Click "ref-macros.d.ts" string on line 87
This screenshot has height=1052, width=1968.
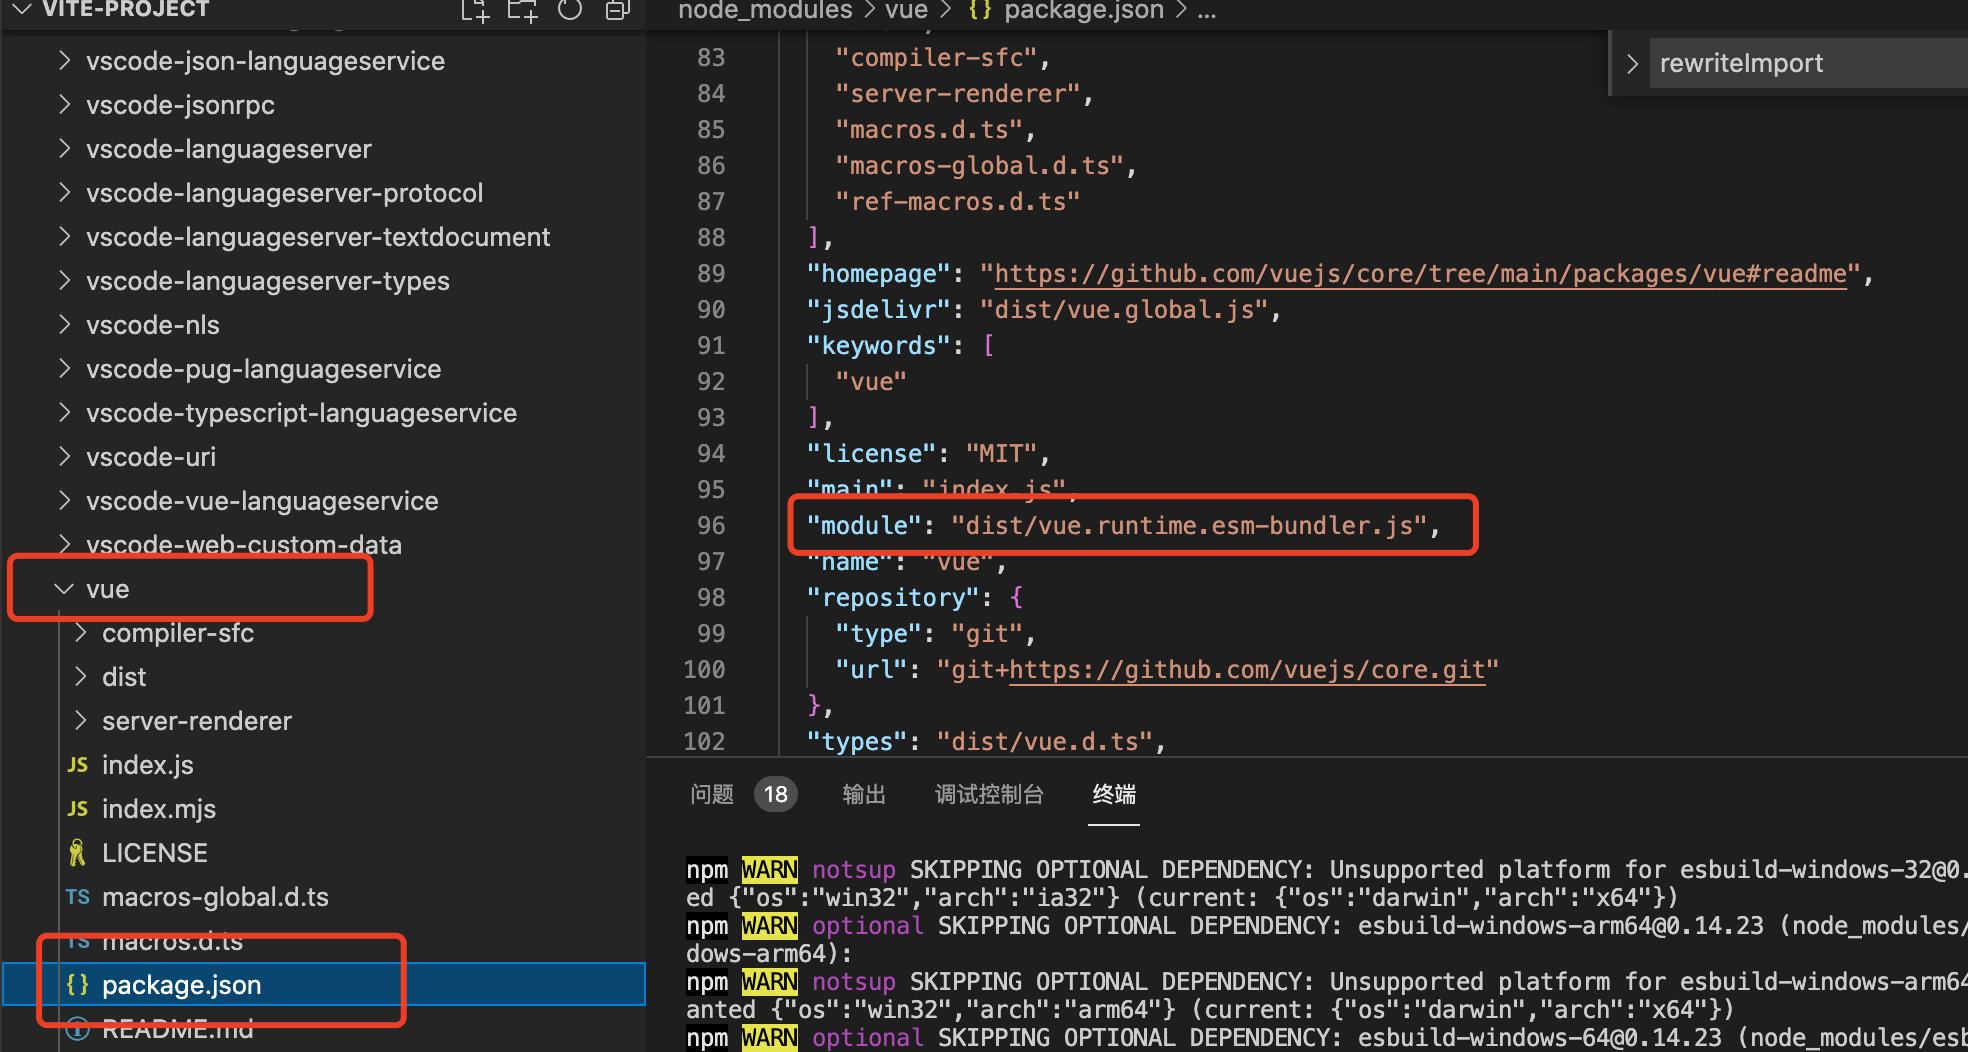957,202
